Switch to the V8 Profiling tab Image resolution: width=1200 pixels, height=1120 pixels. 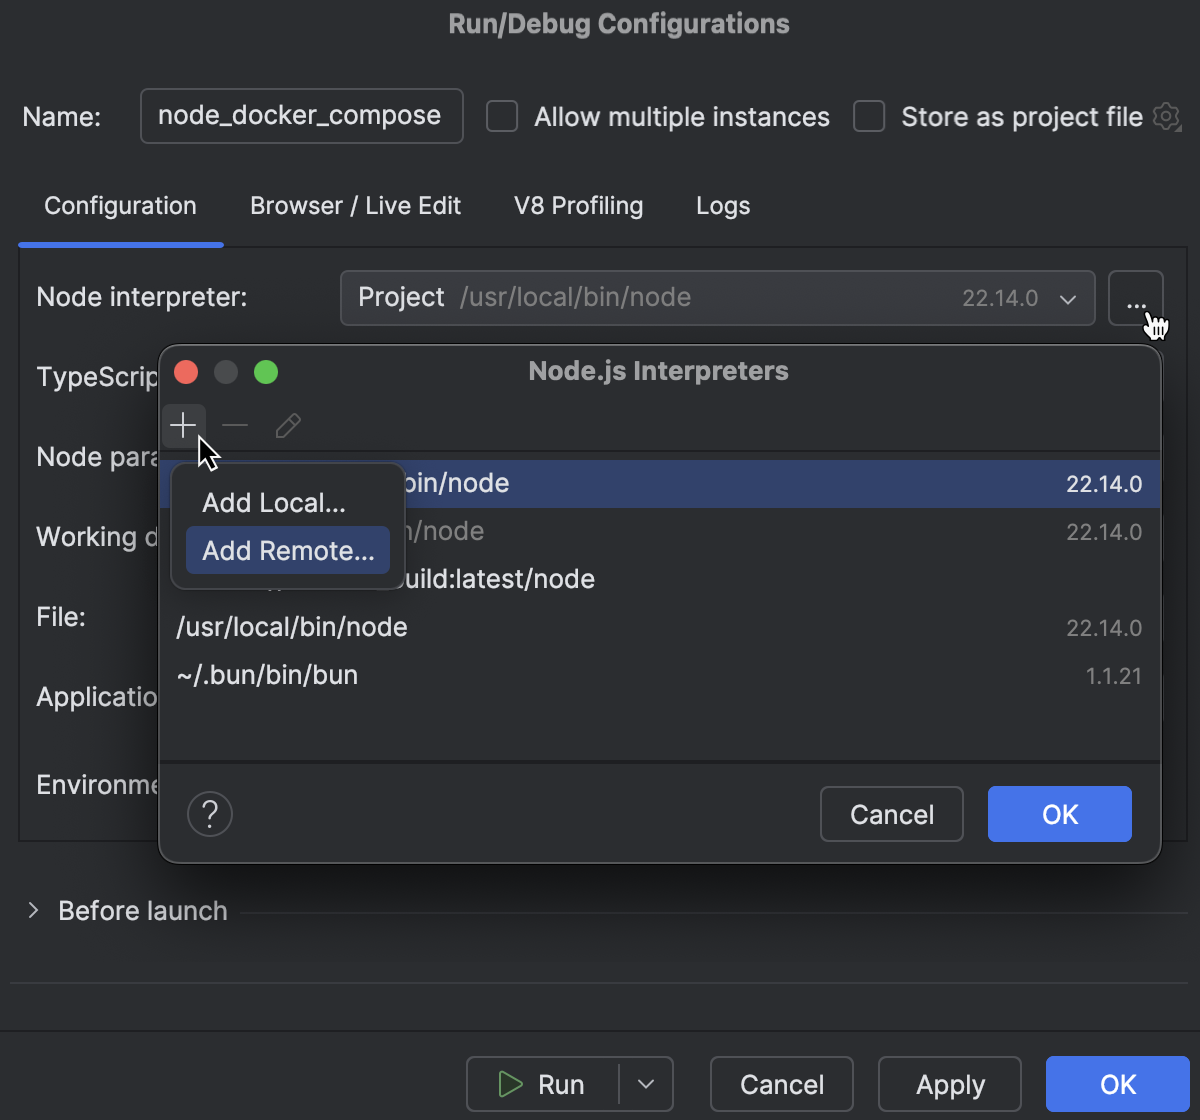(x=578, y=206)
